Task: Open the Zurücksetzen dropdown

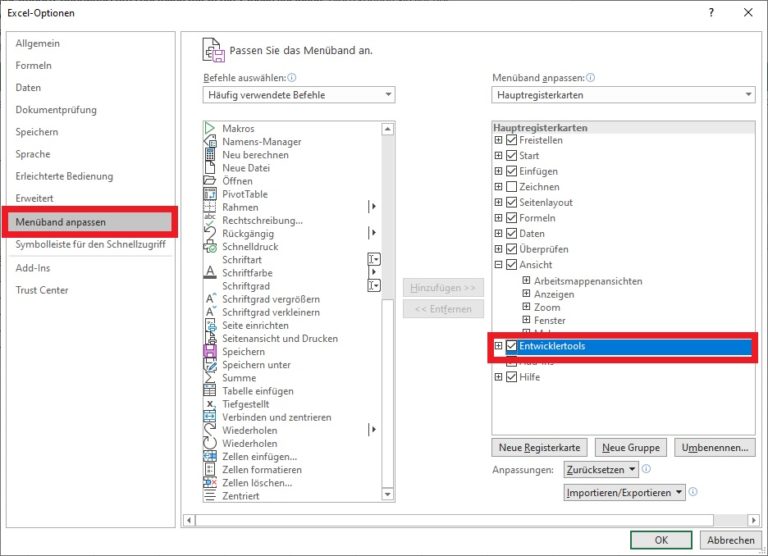Action: click(x=601, y=469)
